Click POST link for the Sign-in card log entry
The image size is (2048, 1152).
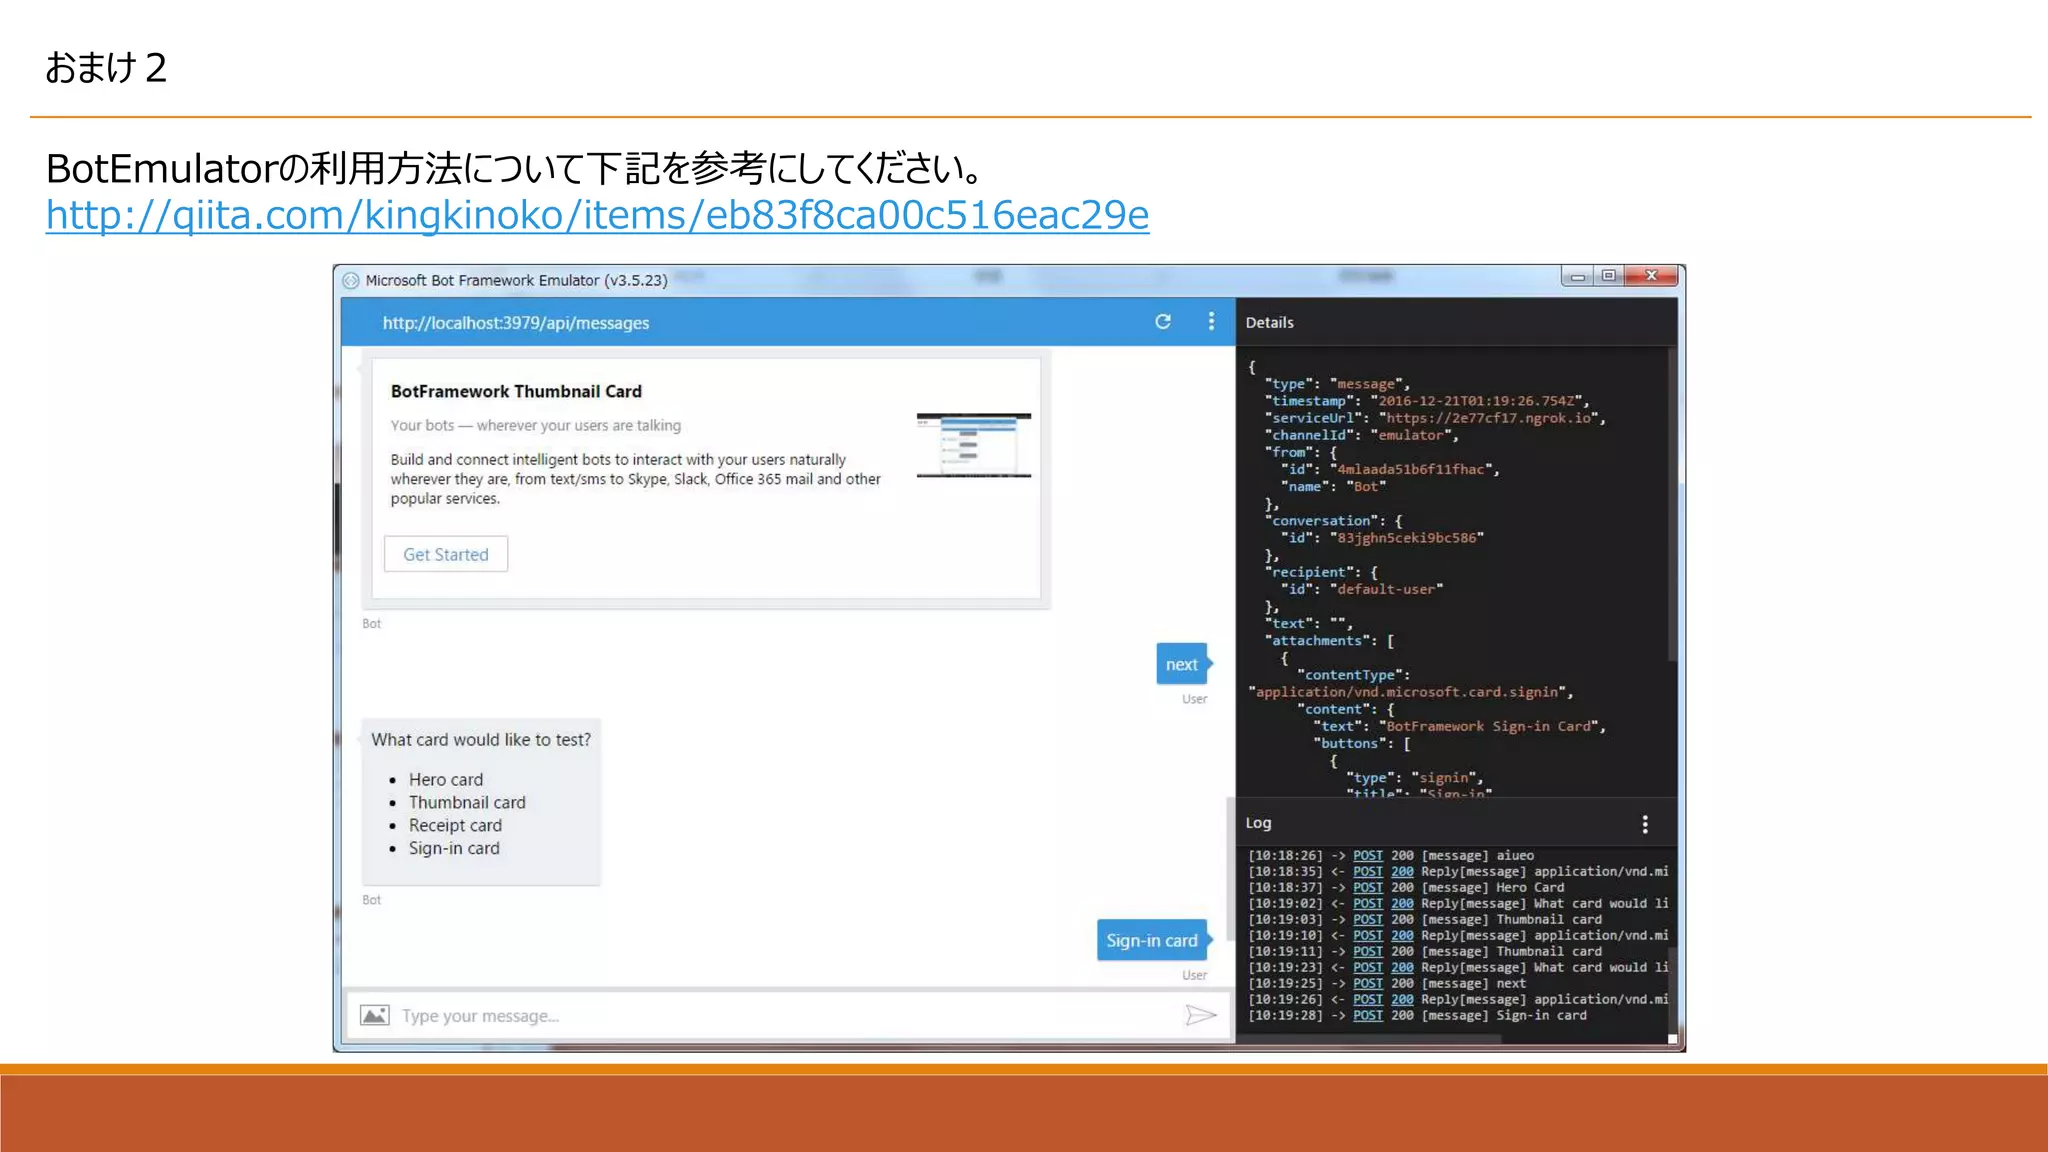point(1367,1016)
